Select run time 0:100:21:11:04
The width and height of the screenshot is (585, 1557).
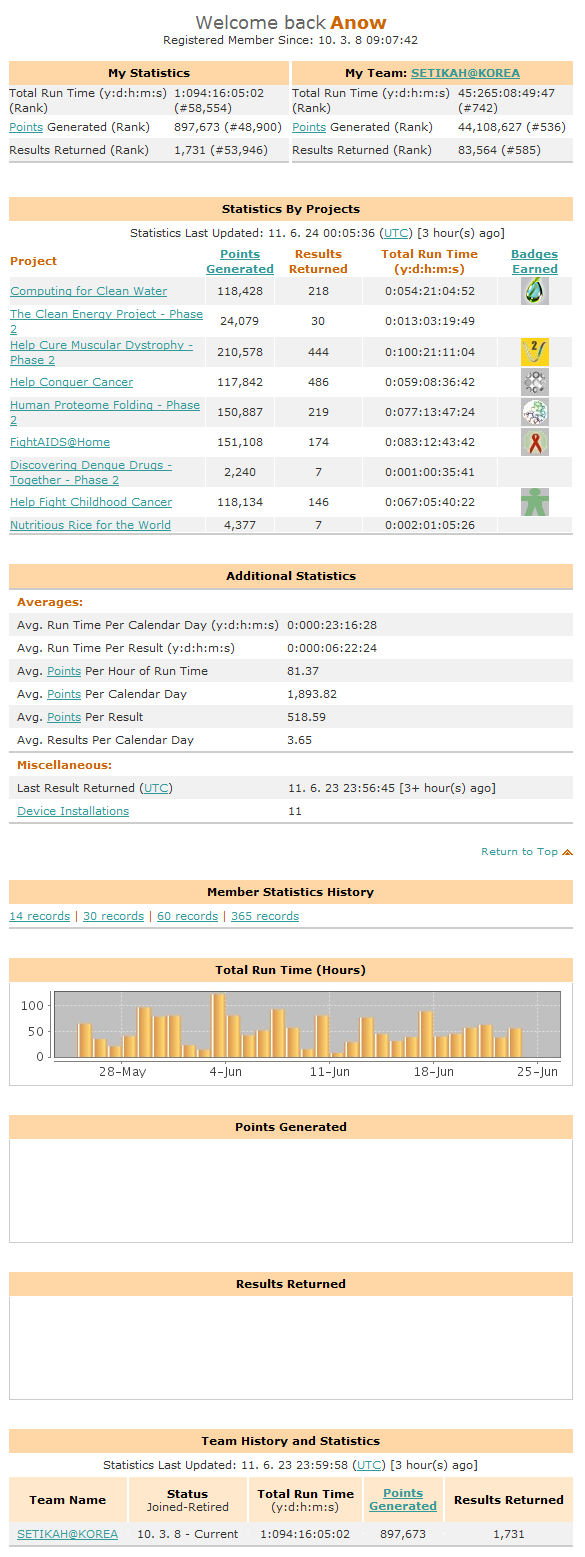430,352
